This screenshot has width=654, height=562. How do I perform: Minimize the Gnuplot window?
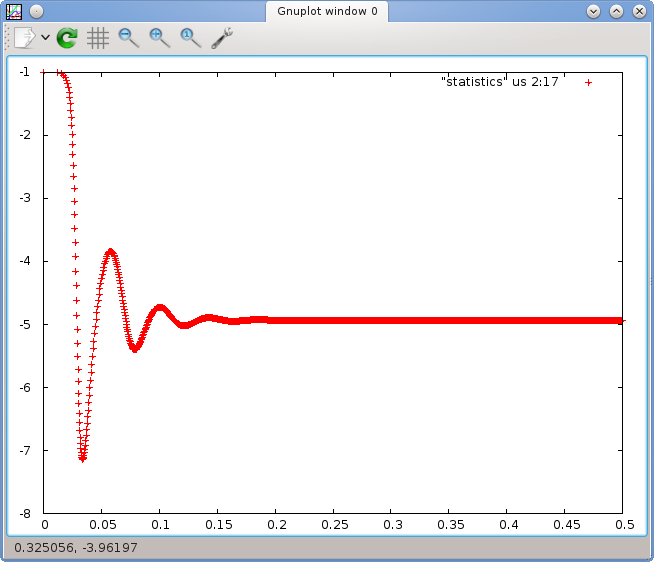[594, 11]
